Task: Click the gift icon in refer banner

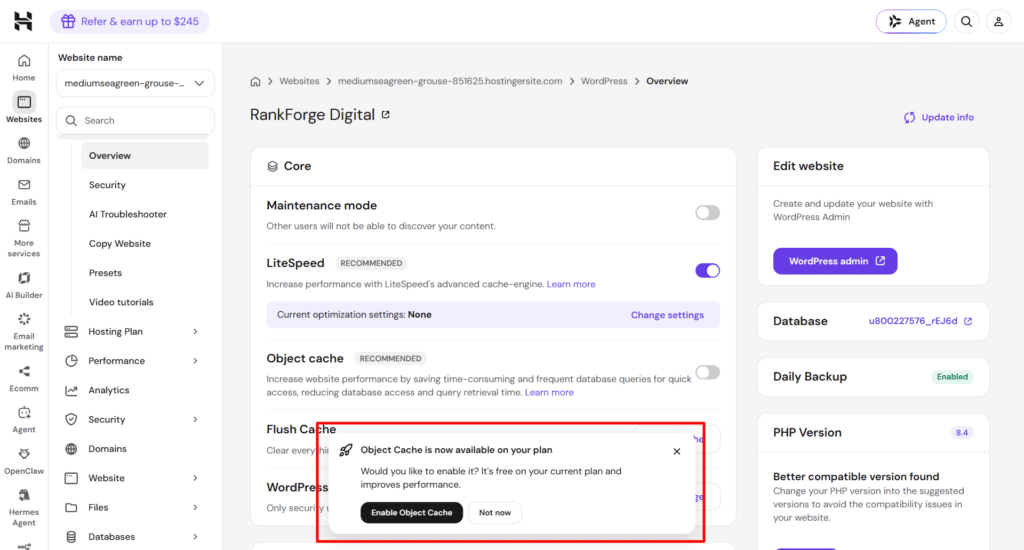Action: (x=68, y=22)
